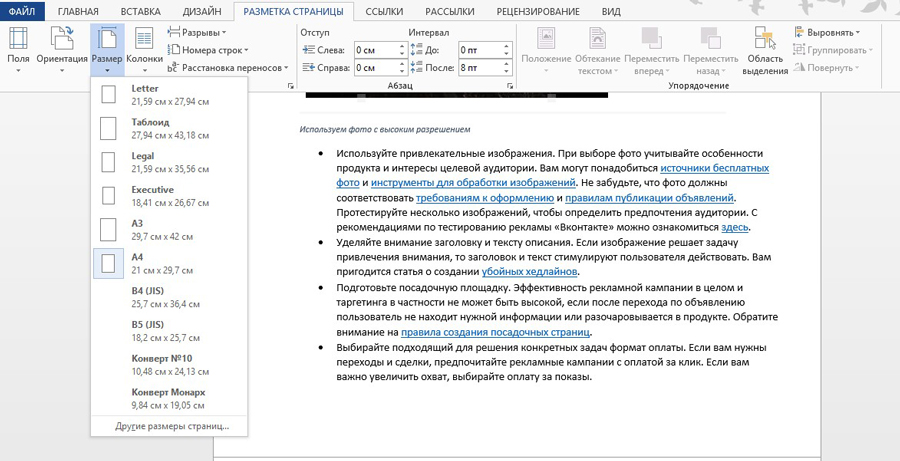The image size is (900, 461).
Task: Select Конверт №10 envelope size
Action: coord(169,365)
